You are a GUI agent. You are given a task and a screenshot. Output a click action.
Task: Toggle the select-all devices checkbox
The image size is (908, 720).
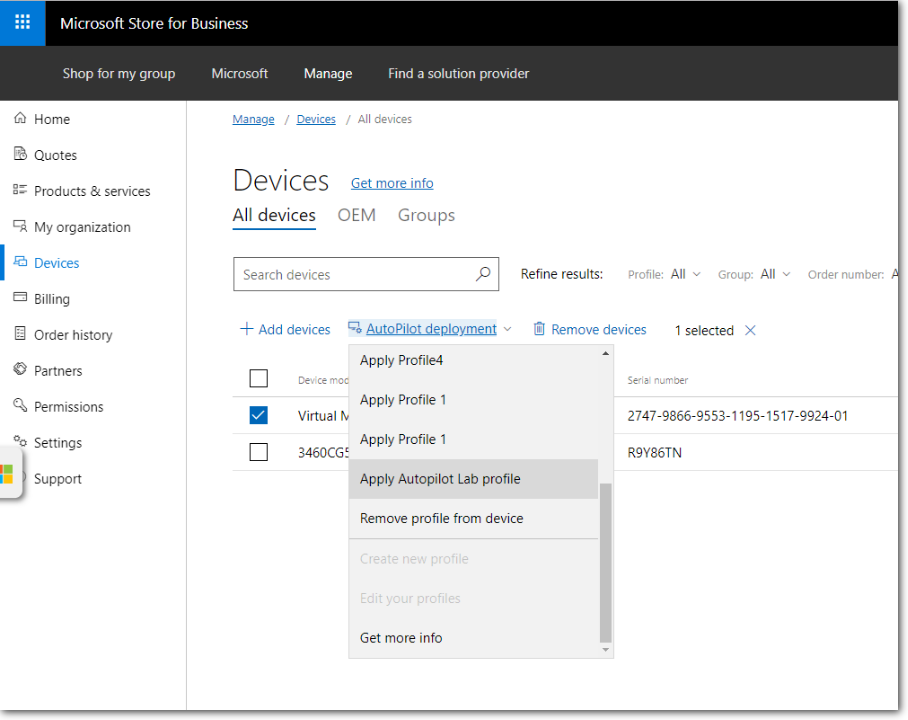259,379
